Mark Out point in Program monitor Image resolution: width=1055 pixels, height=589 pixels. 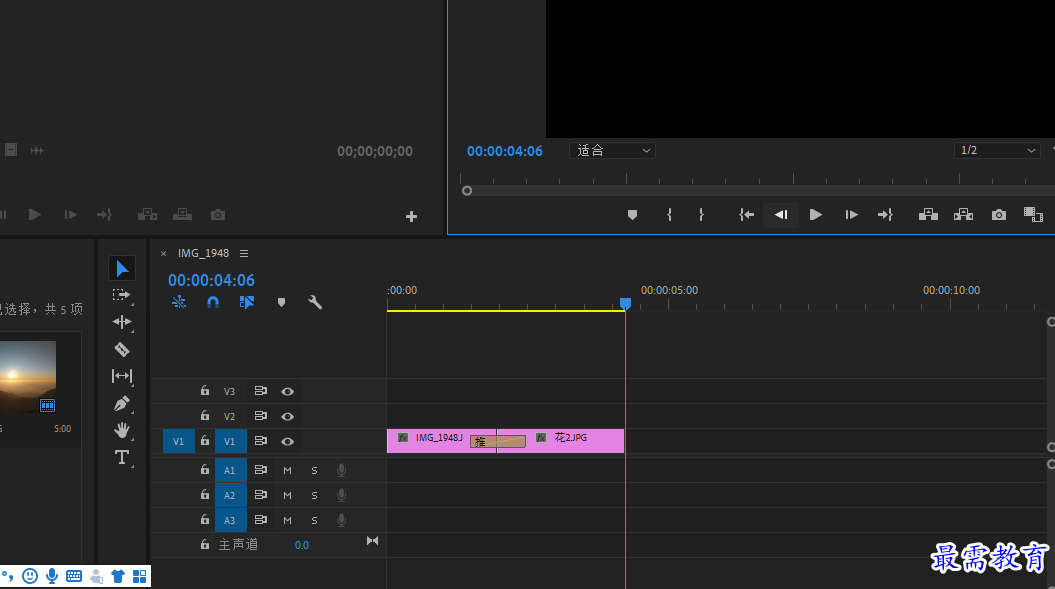pos(701,215)
